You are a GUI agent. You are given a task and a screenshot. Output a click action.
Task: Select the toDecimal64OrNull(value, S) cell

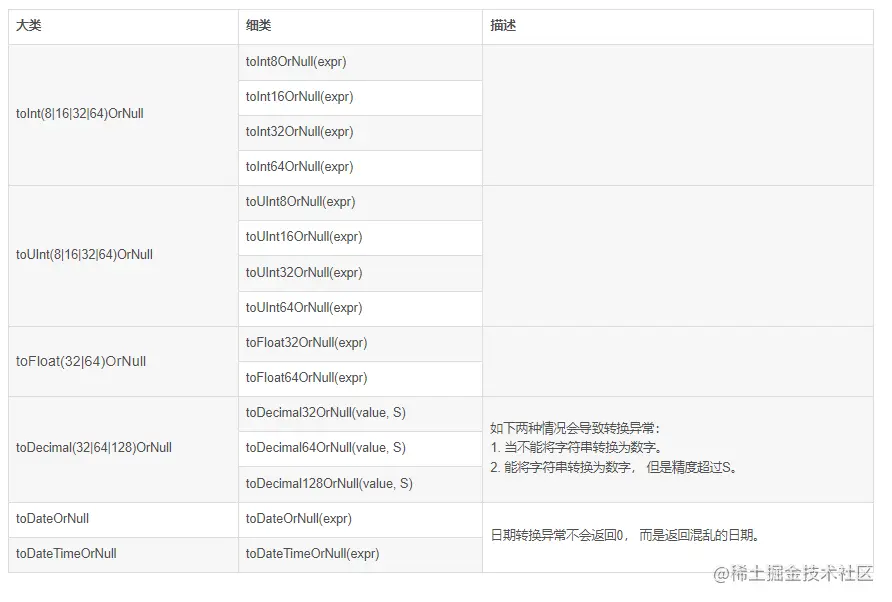pos(360,448)
